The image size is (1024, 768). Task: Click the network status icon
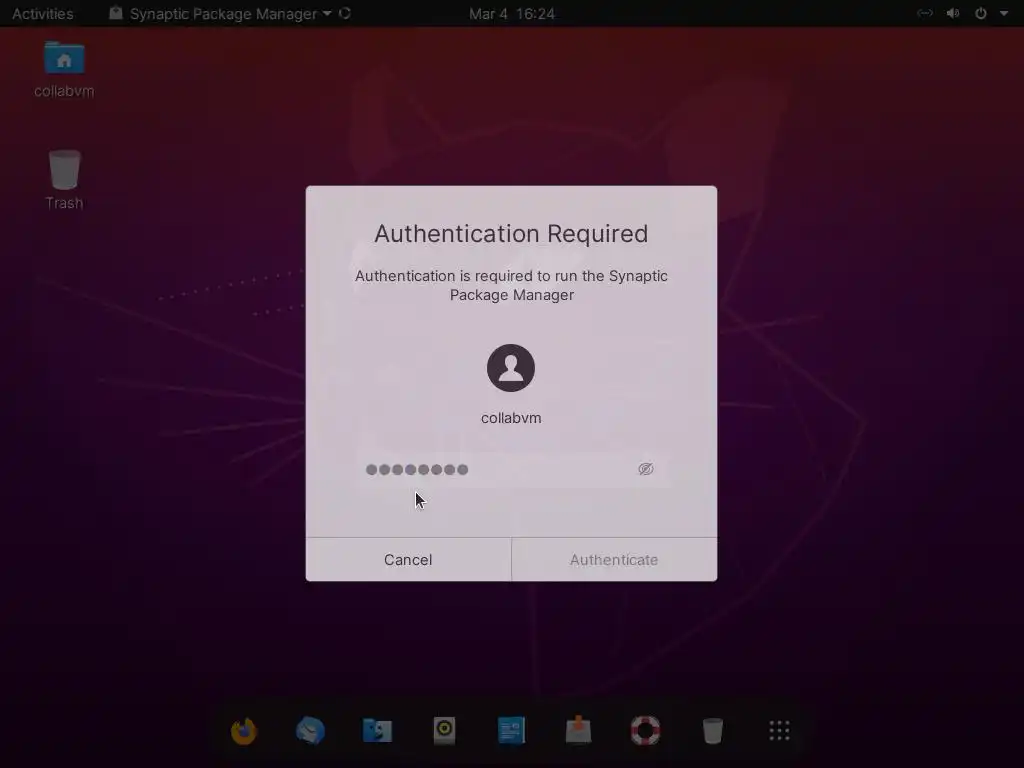pos(925,13)
